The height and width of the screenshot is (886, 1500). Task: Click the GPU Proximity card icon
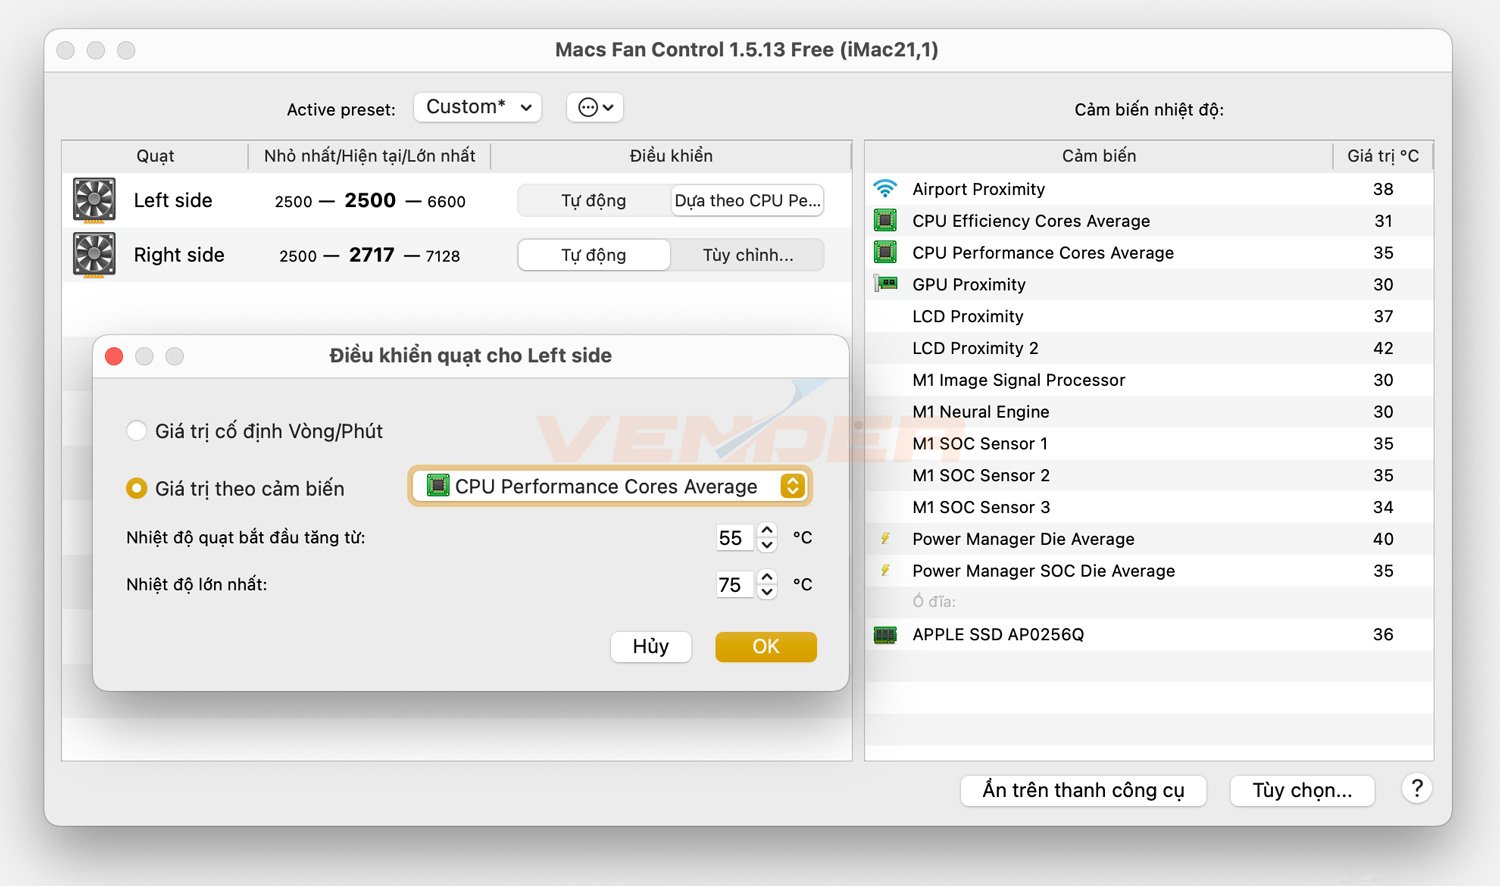(x=885, y=284)
